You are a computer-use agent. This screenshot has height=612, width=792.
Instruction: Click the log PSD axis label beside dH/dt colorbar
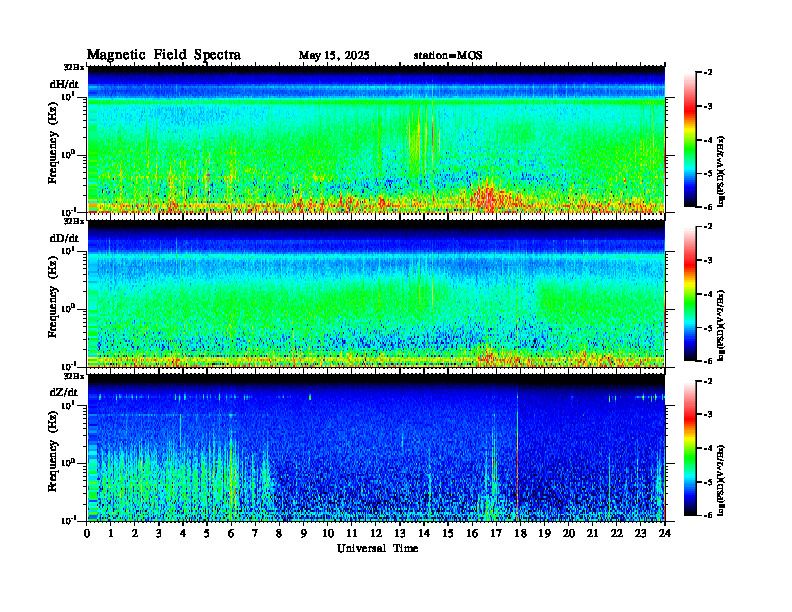[722, 172]
